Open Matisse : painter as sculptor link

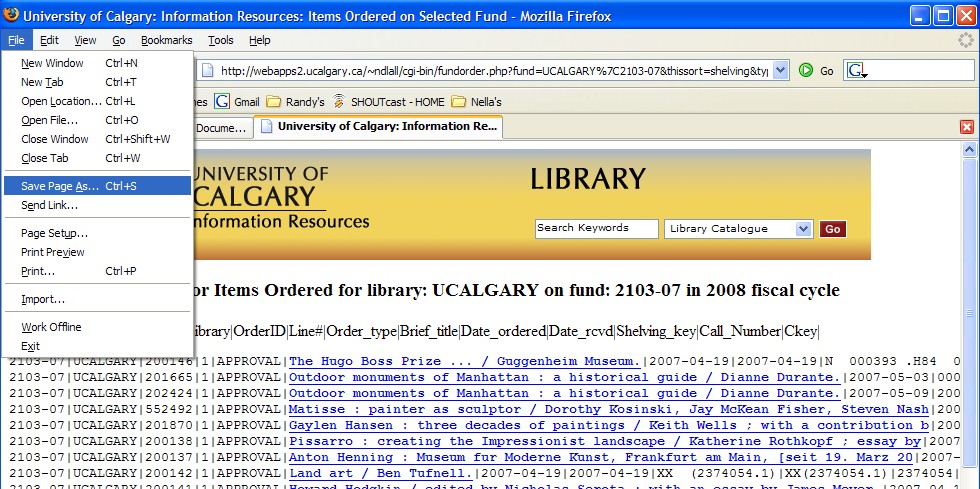tap(609, 410)
